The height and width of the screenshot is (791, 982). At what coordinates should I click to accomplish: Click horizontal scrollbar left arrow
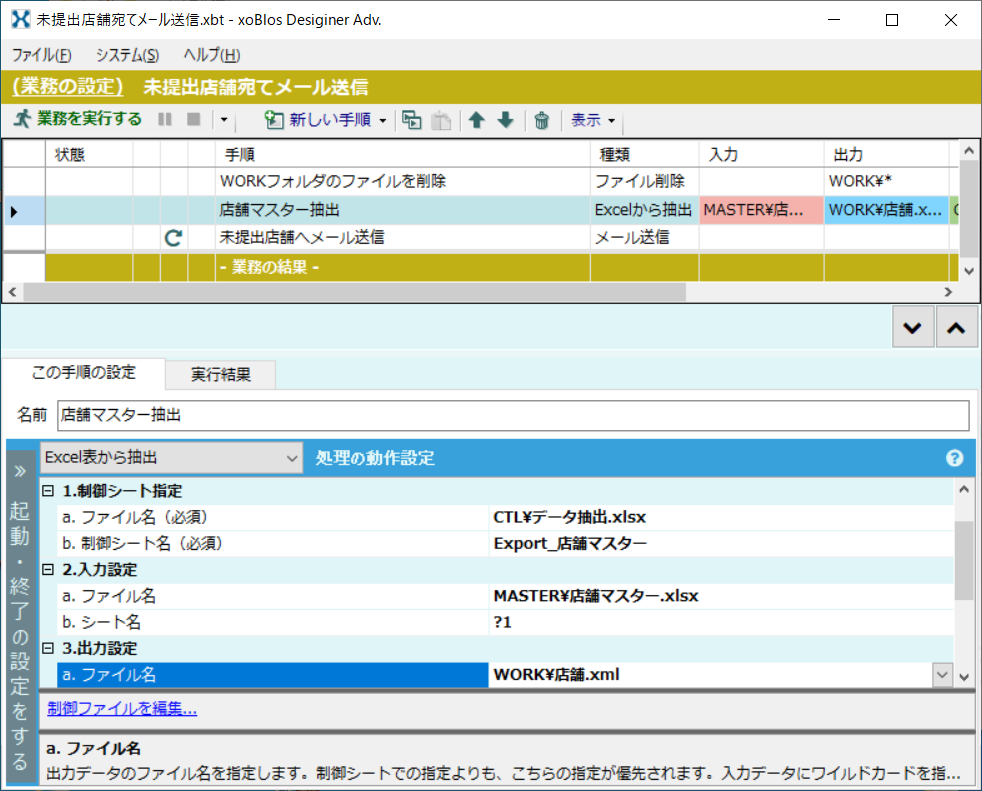(x=12, y=292)
